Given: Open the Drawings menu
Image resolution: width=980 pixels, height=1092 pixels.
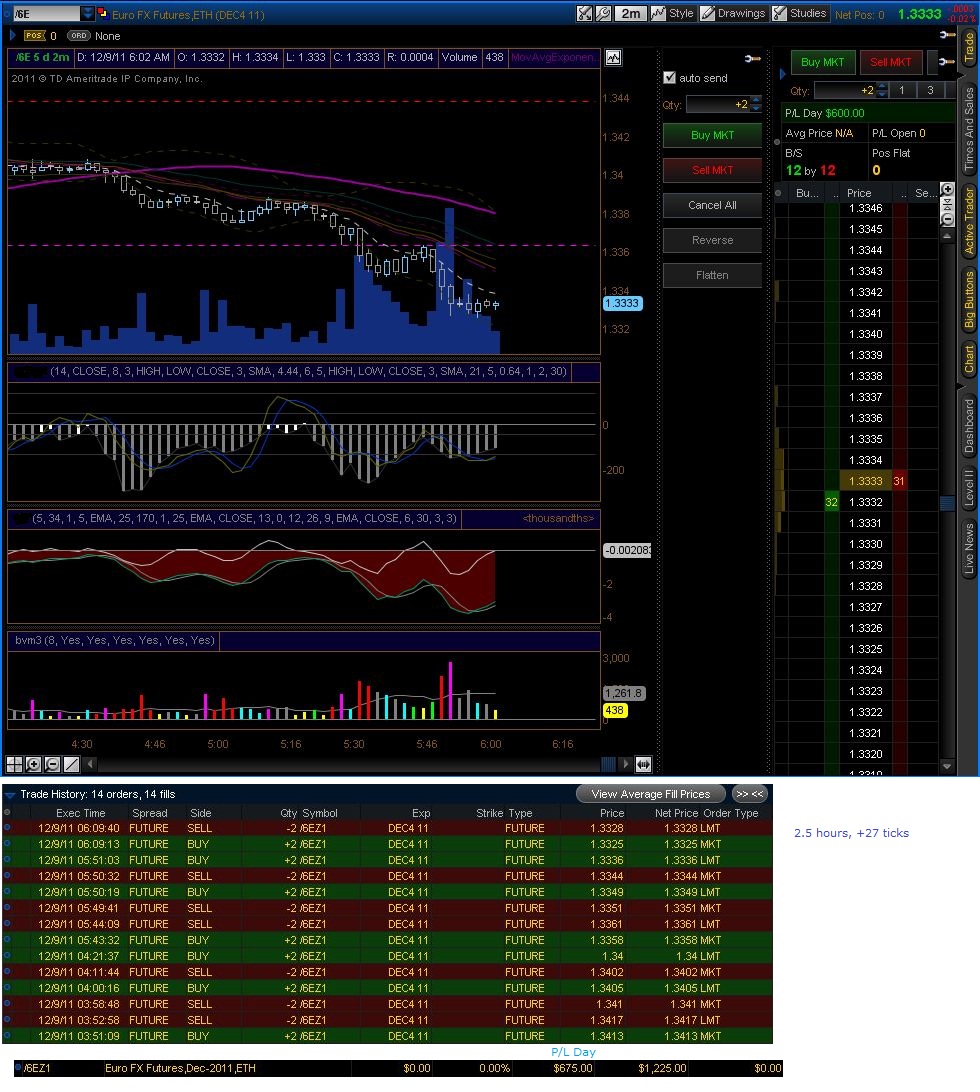Looking at the screenshot, I should (733, 13).
